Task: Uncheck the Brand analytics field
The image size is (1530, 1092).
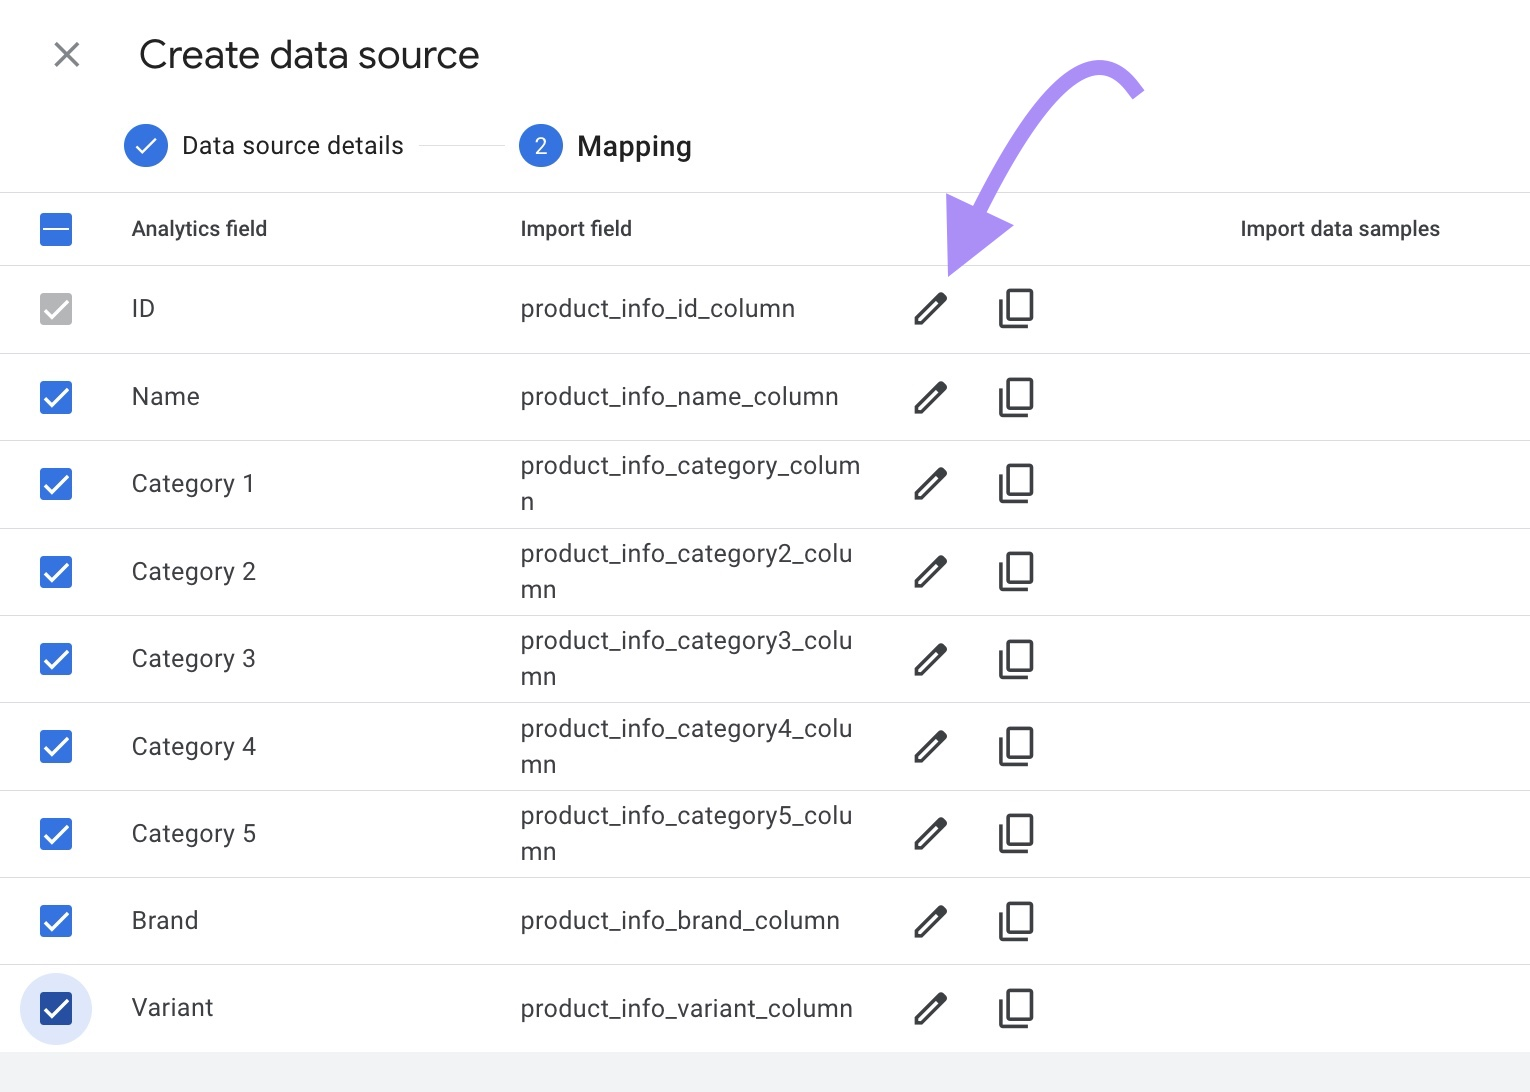Action: click(56, 921)
